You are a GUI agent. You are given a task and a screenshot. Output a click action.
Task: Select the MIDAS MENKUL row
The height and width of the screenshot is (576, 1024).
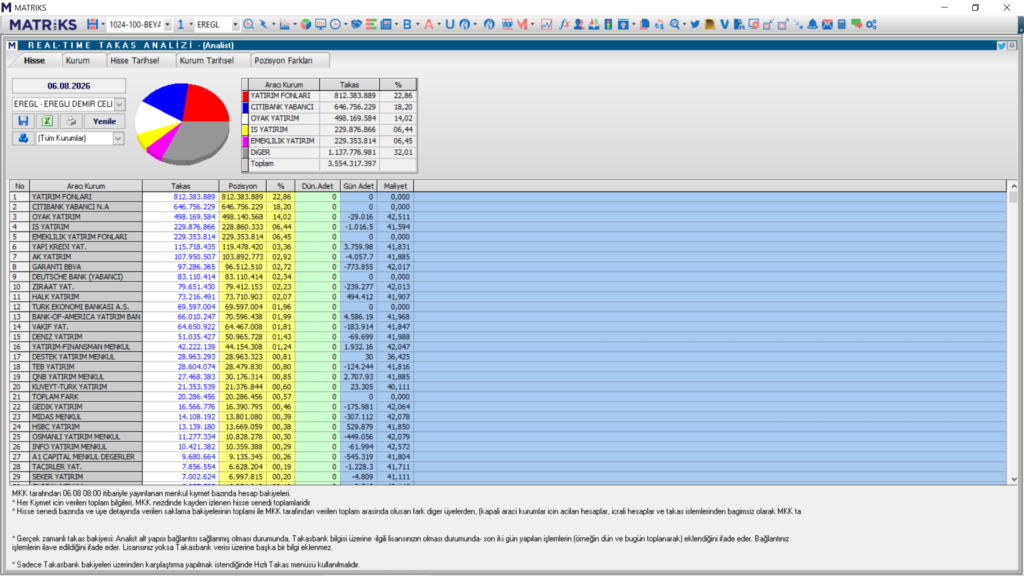(x=508, y=417)
